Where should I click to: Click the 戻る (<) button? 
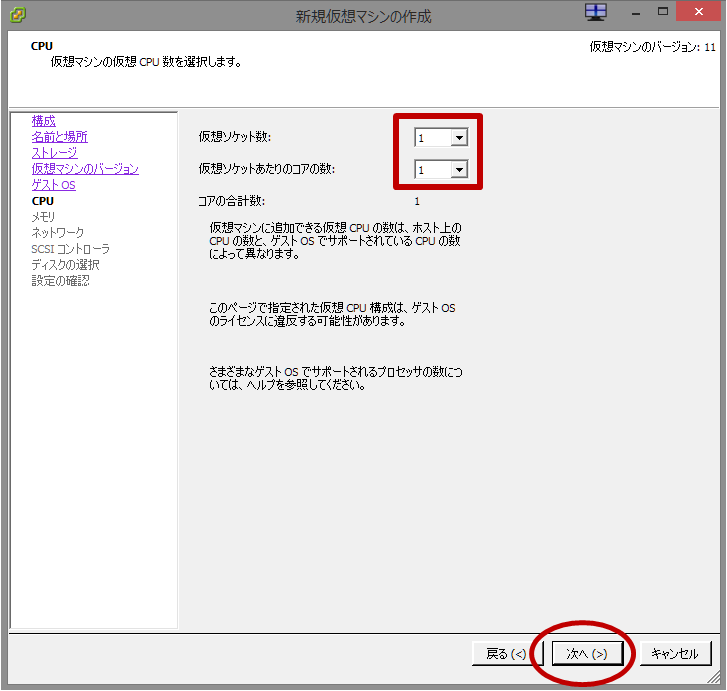coord(506,653)
